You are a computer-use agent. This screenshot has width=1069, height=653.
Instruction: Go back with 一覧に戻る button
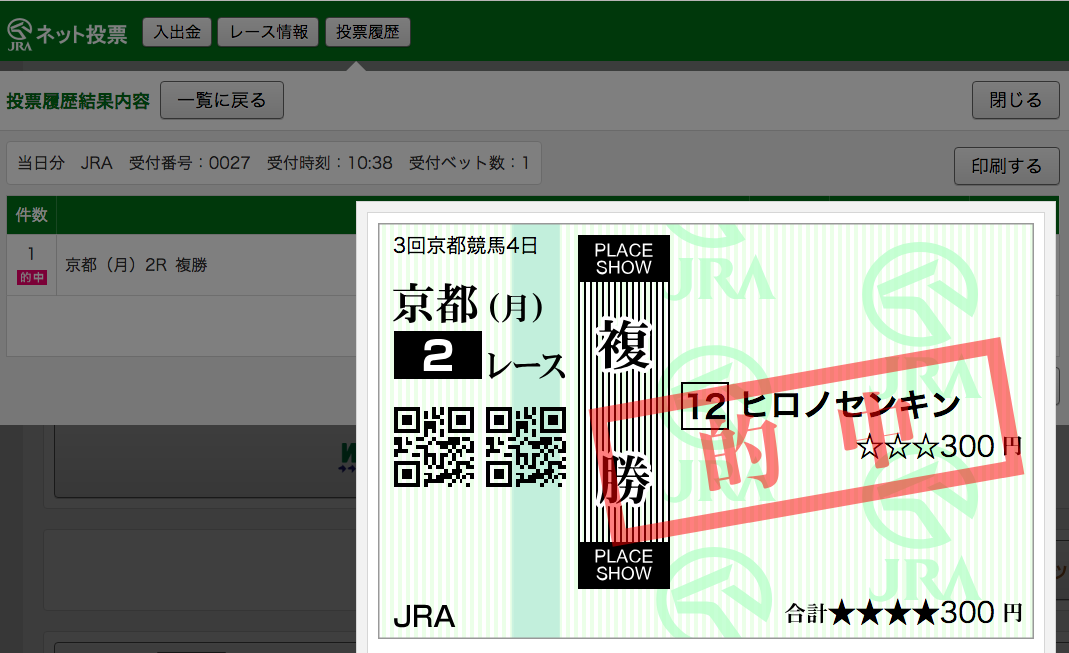[x=222, y=100]
